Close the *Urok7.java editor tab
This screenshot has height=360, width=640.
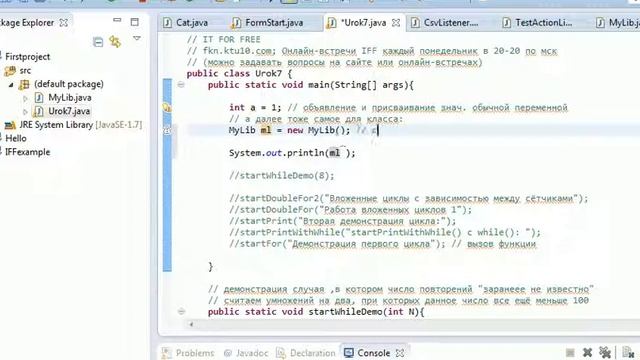point(396,23)
